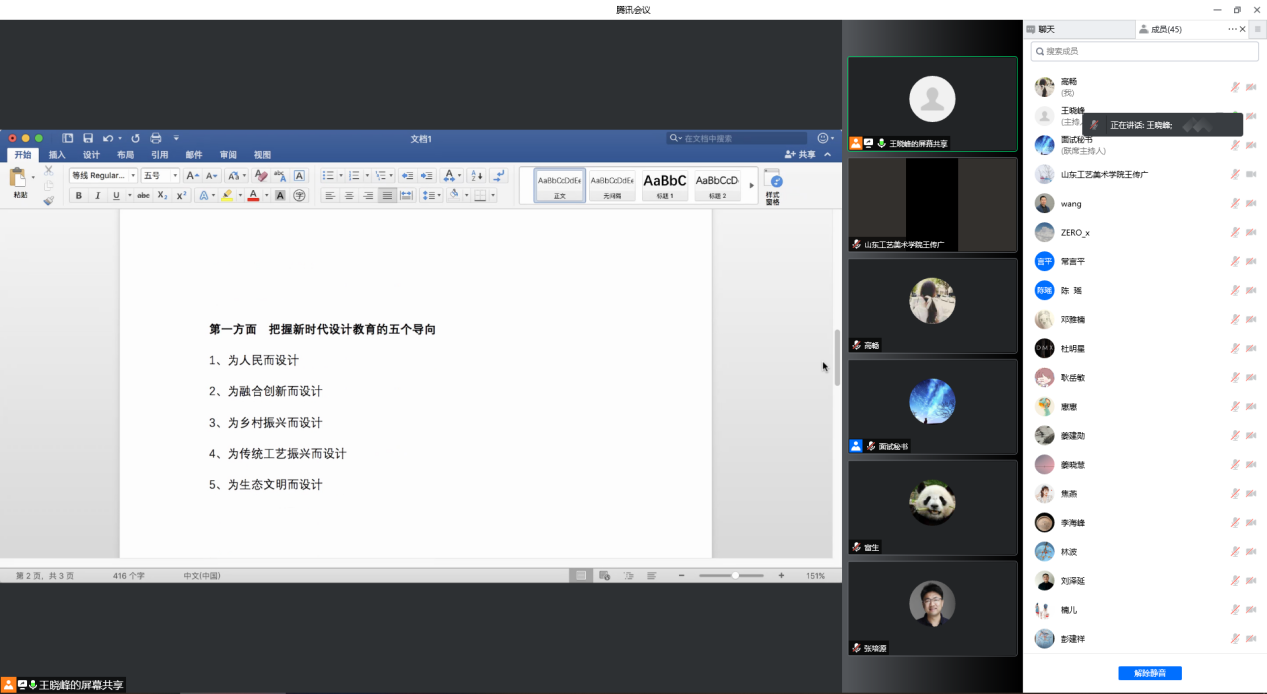
Task: Click the 解除静音 unmute button
Action: pyautogui.click(x=1149, y=673)
